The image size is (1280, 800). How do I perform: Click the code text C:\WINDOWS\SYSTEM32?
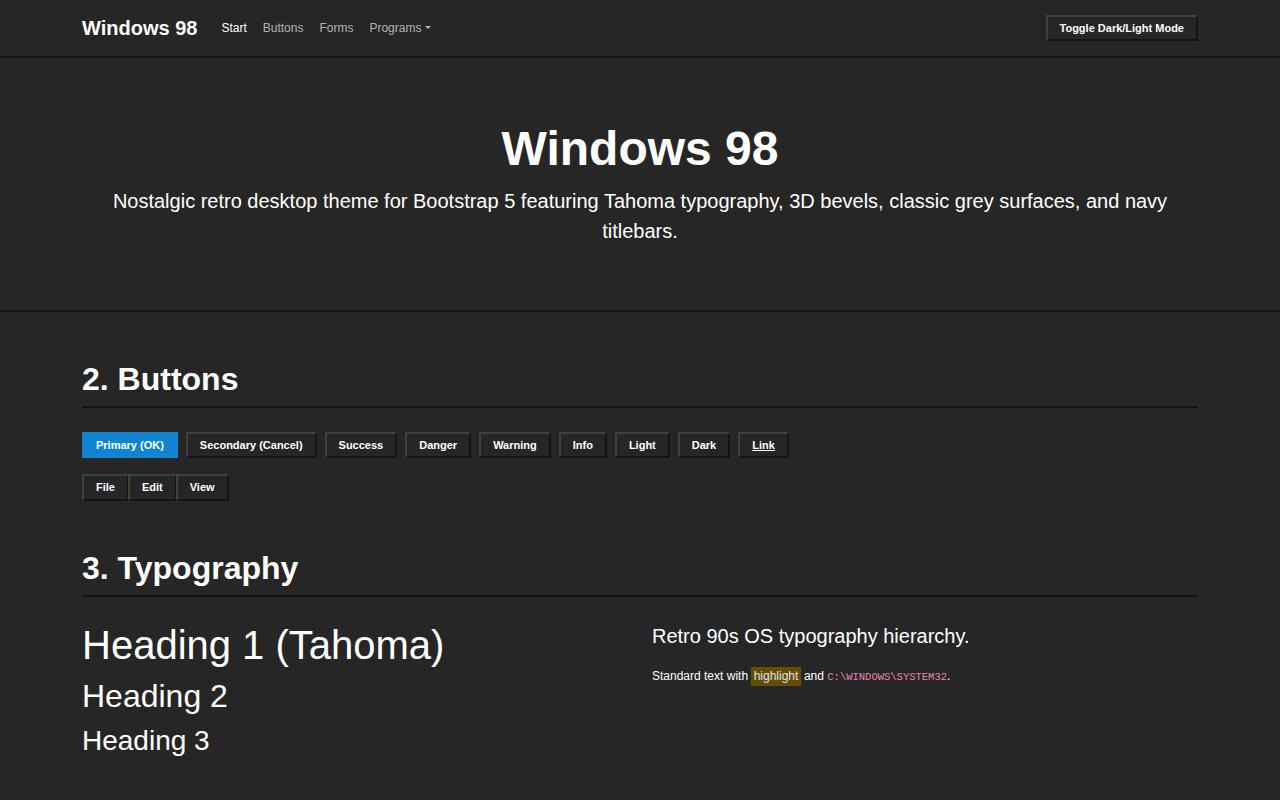pos(887,677)
